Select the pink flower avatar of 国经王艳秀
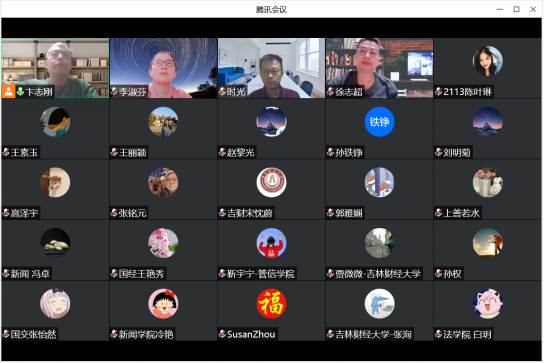544x363 pixels. [163, 243]
